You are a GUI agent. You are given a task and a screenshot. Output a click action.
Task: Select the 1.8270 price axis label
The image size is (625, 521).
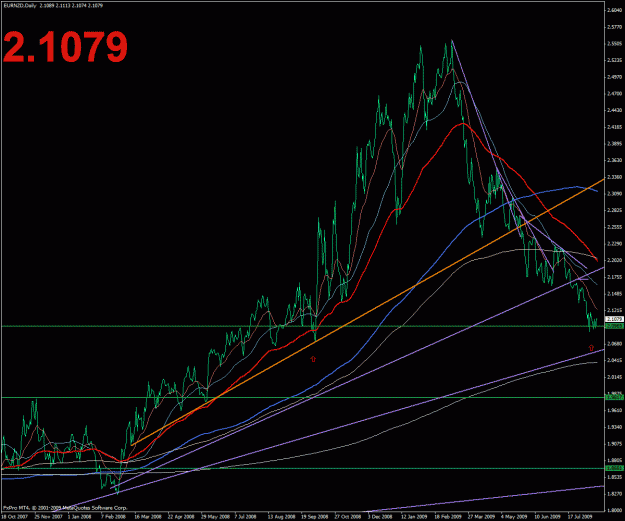click(615, 493)
